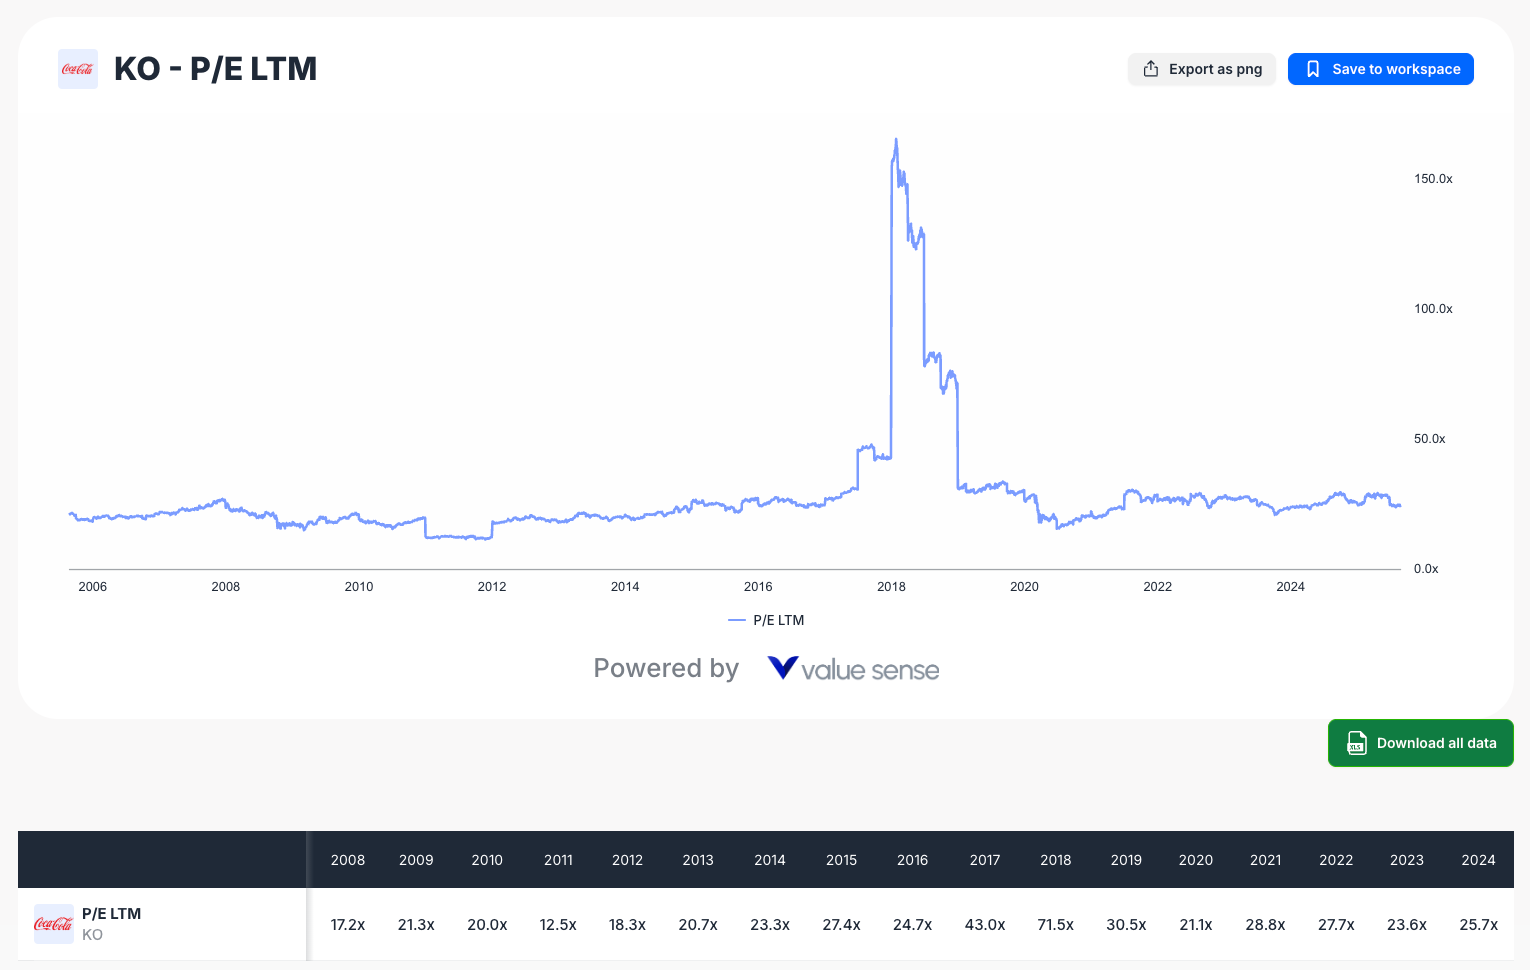Click the 2006 label on the x-axis
This screenshot has height=970, width=1530.
tap(92, 587)
